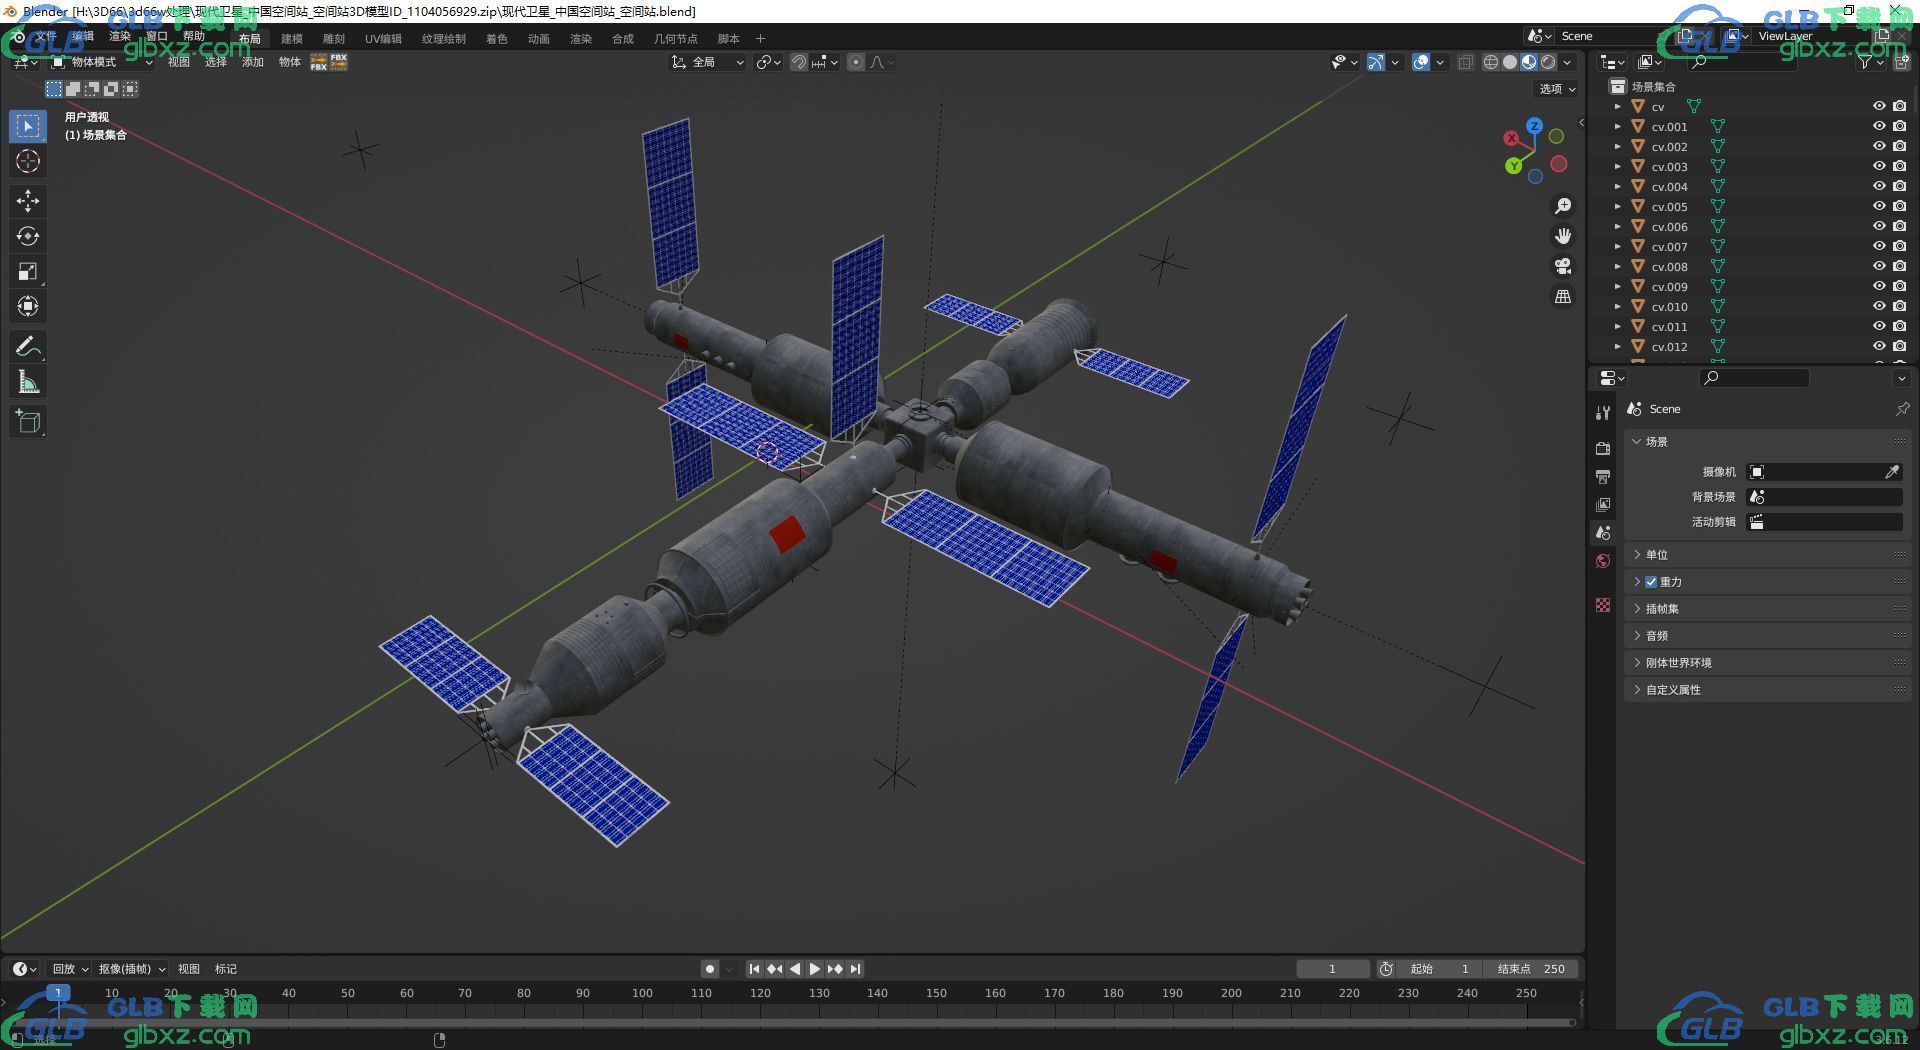The width and height of the screenshot is (1920, 1050).
Task: Switch to solid viewport shading
Action: pos(1510,62)
